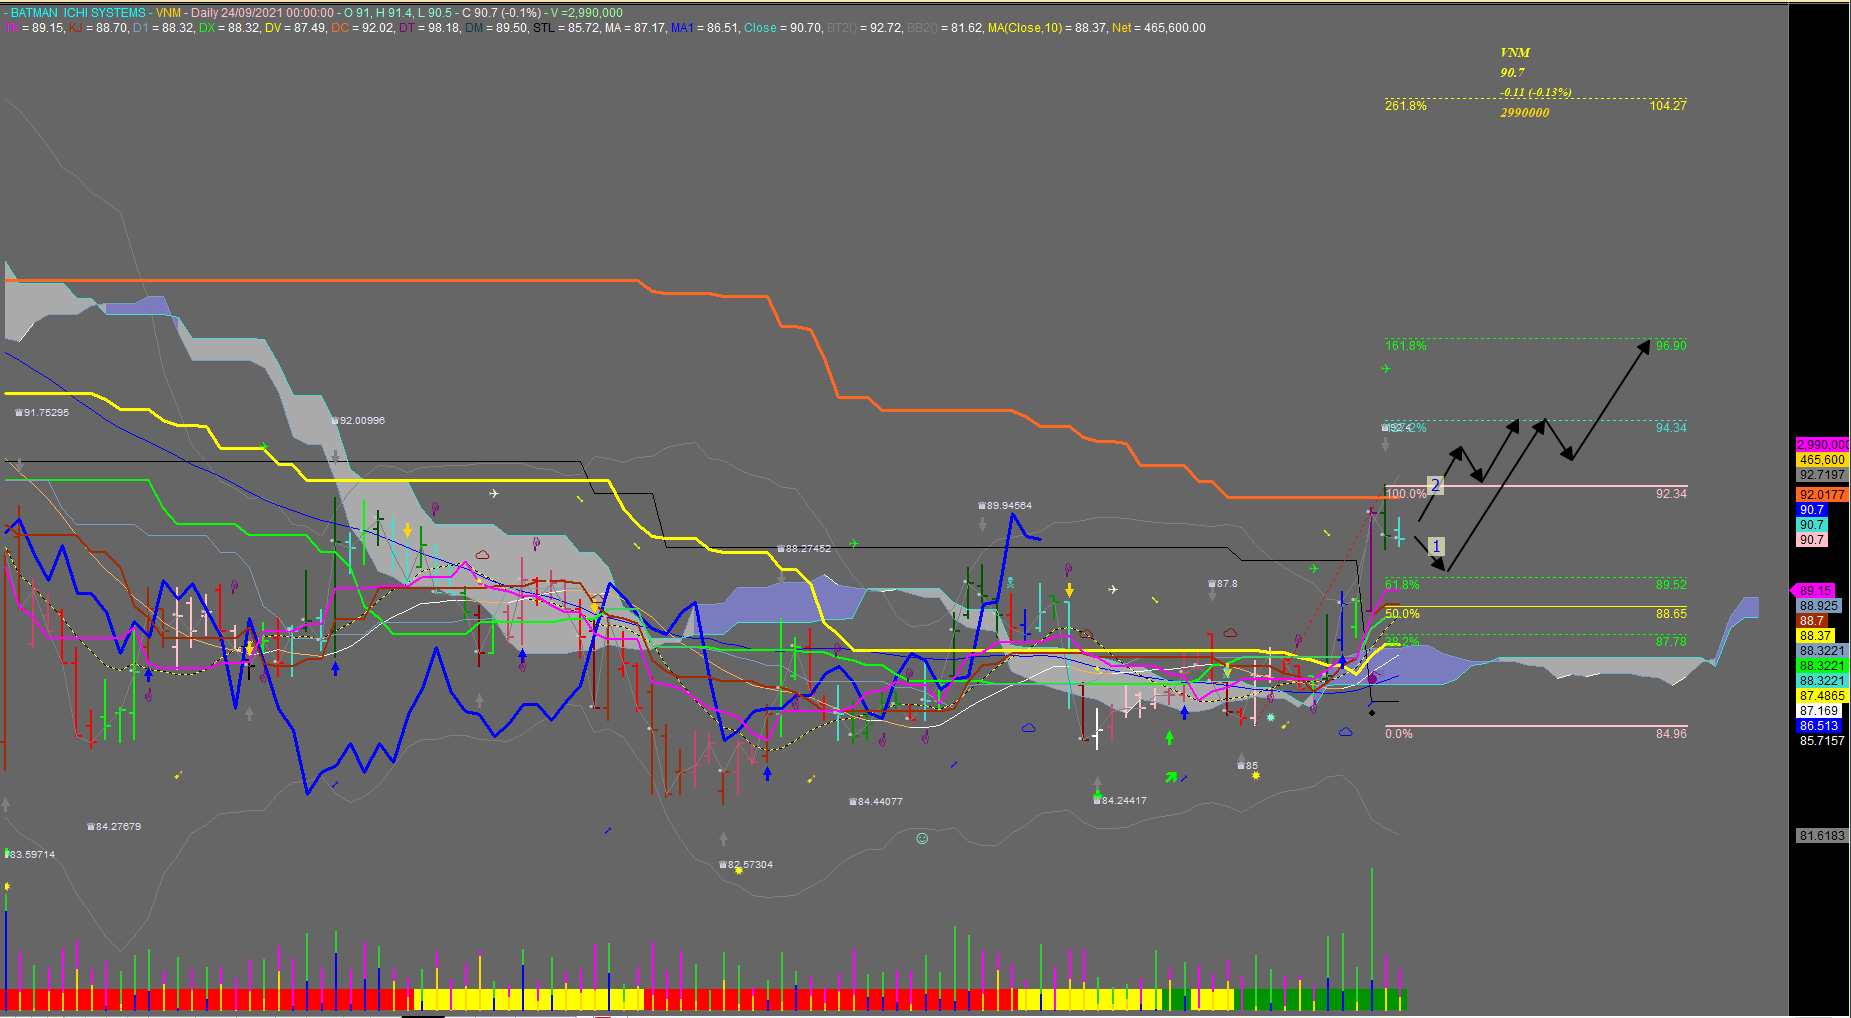Image resolution: width=1851 pixels, height=1018 pixels.
Task: Click the italic -0.11 (-0.13%) change label
Action: 1536,92
